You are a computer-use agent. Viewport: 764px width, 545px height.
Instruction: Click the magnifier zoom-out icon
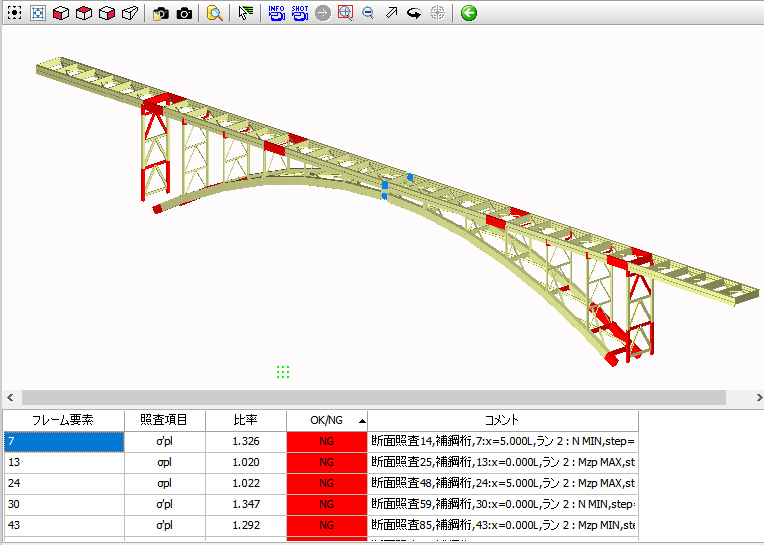click(x=368, y=13)
